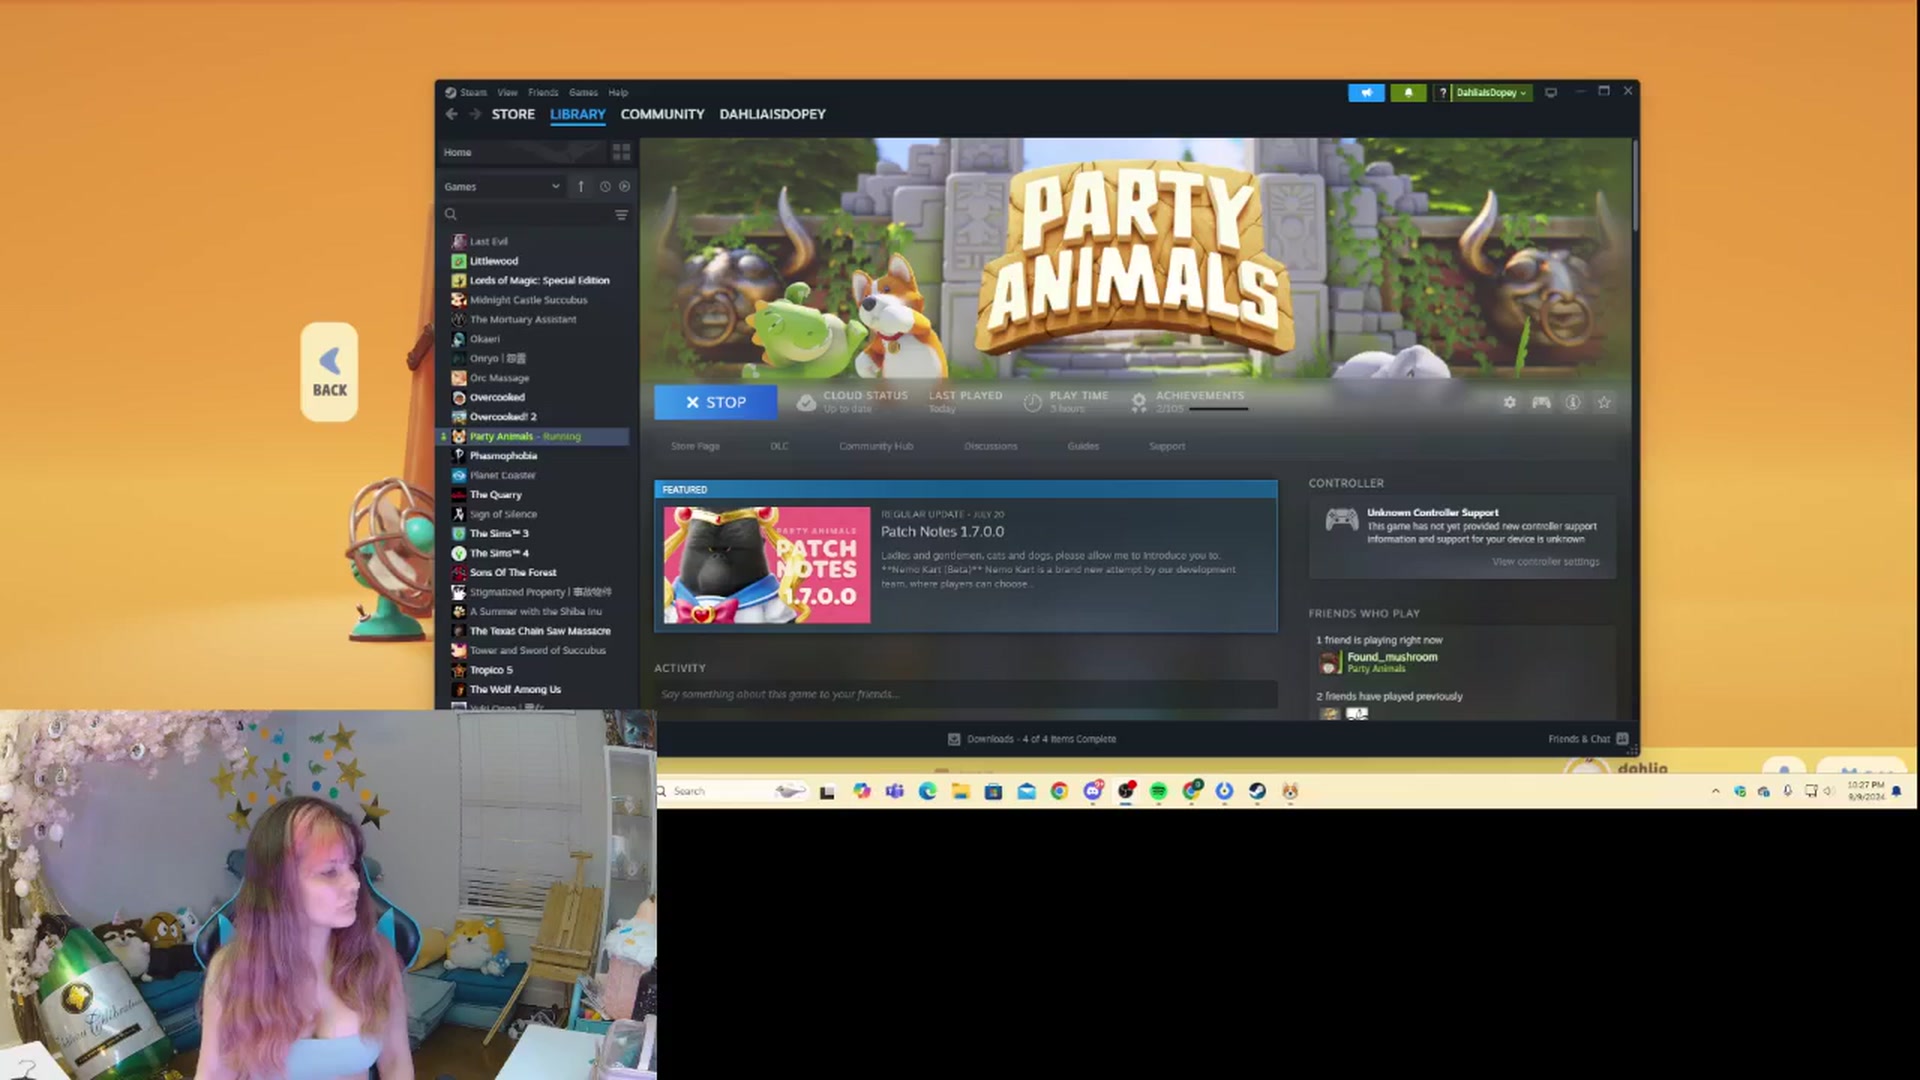Open the View menu
This screenshot has width=1920, height=1080.
point(508,92)
